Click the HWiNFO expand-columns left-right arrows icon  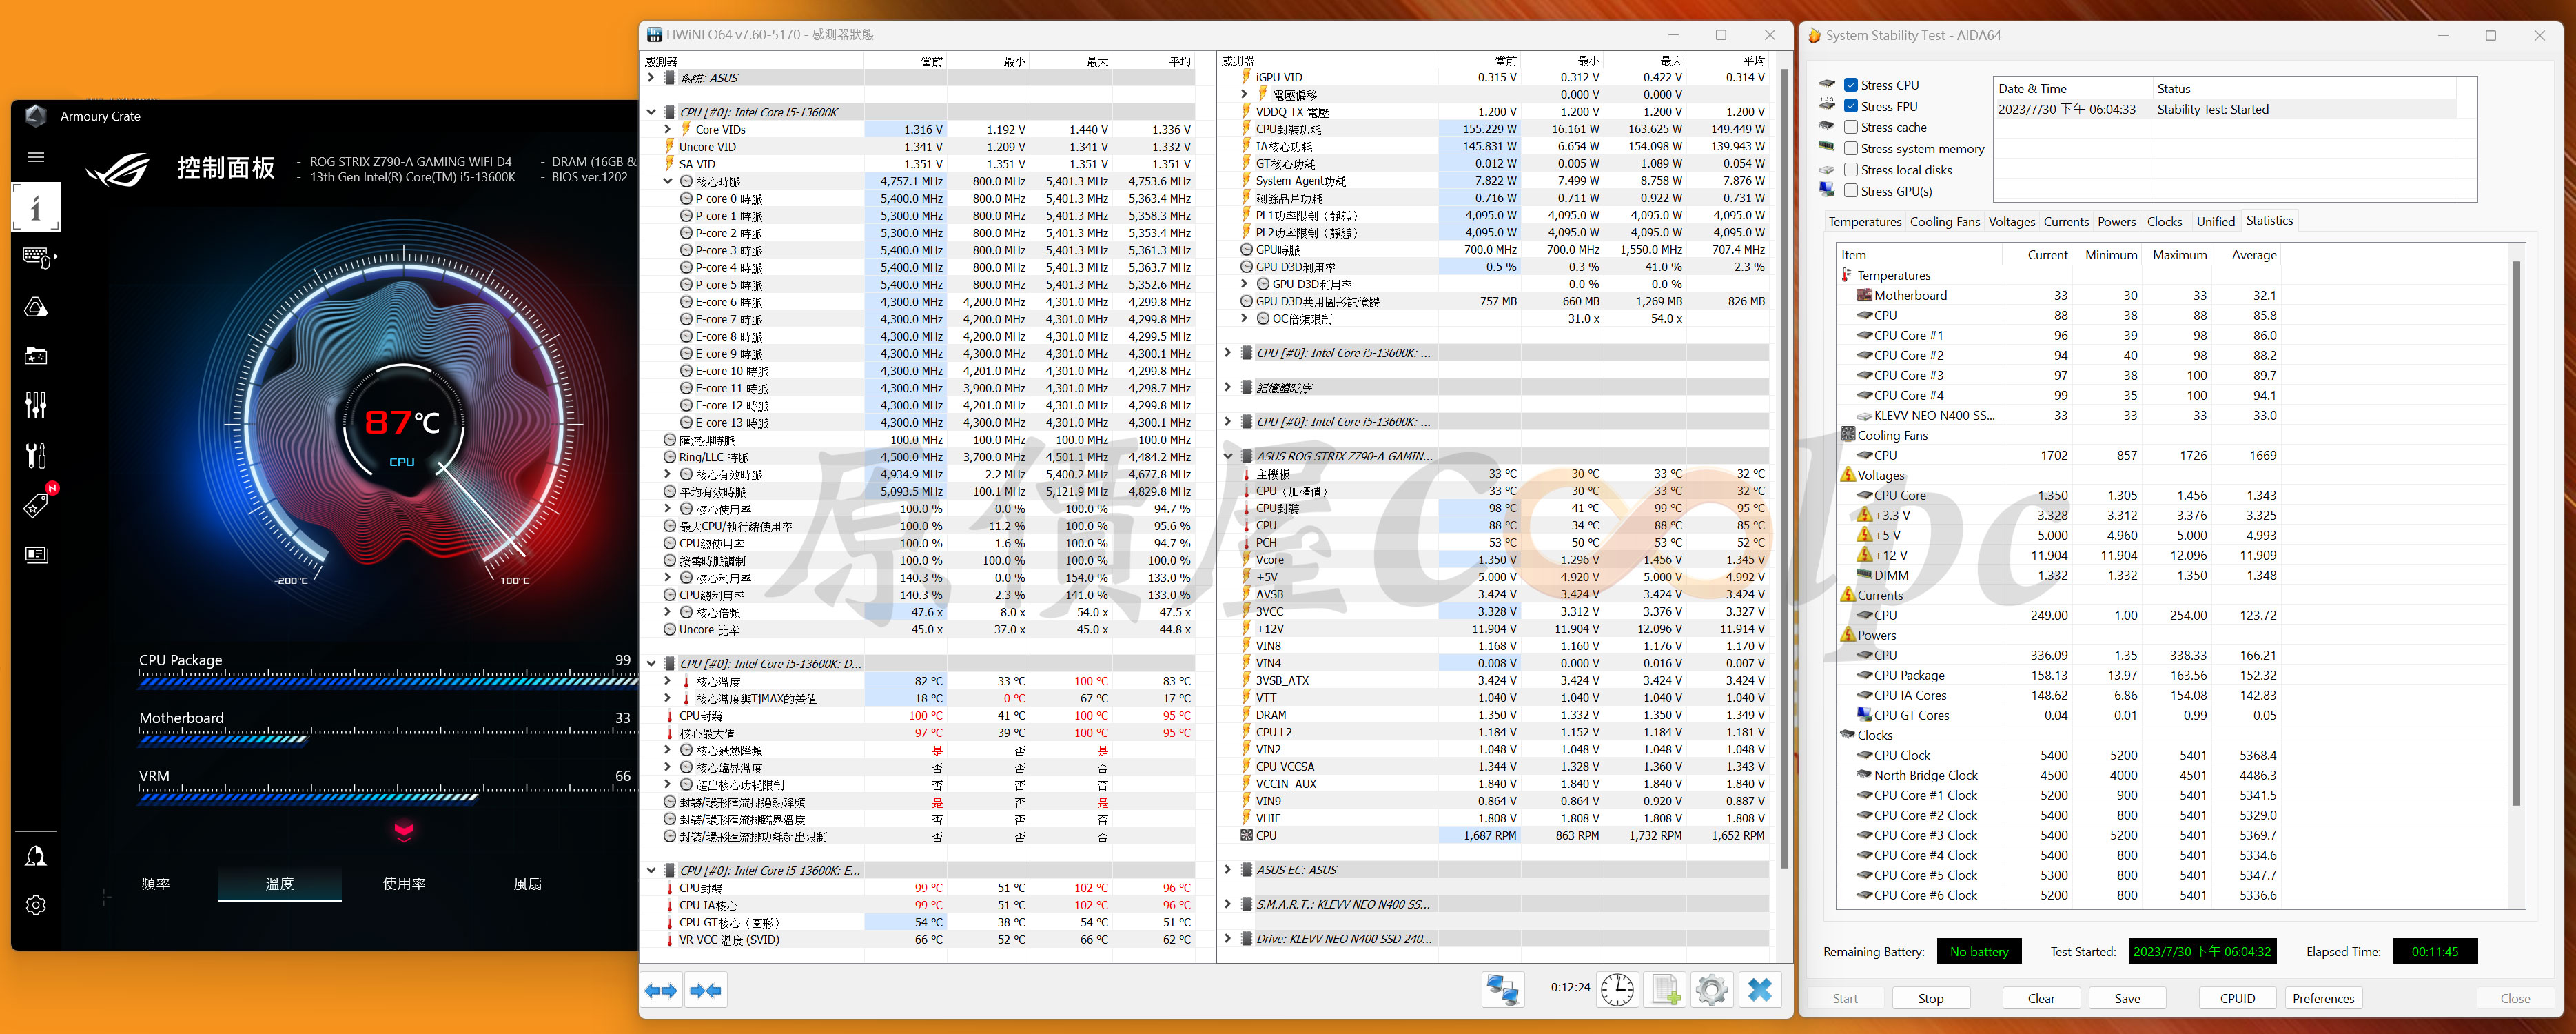click(661, 990)
